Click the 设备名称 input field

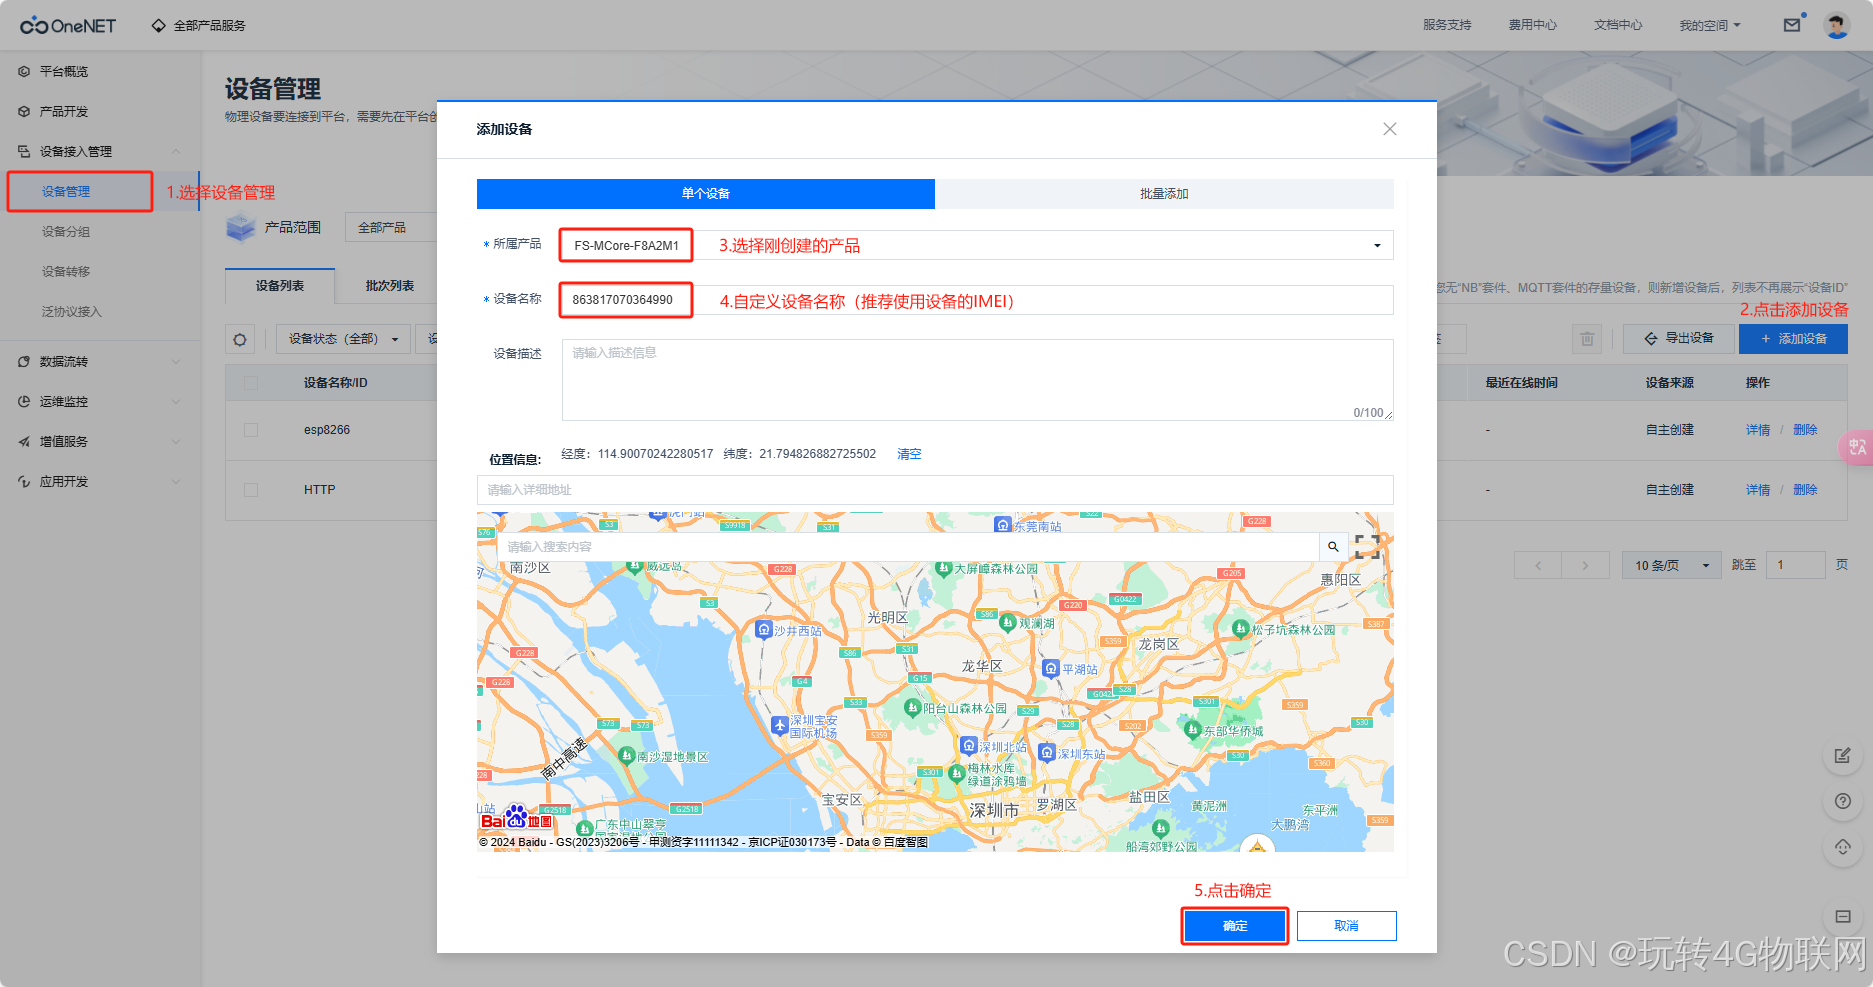(977, 300)
